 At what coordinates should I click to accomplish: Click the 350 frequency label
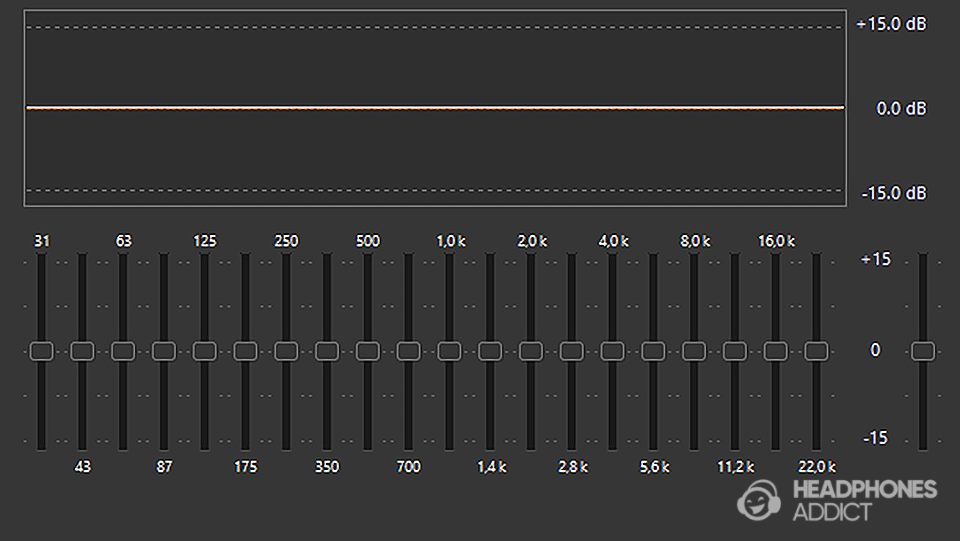tap(327, 467)
